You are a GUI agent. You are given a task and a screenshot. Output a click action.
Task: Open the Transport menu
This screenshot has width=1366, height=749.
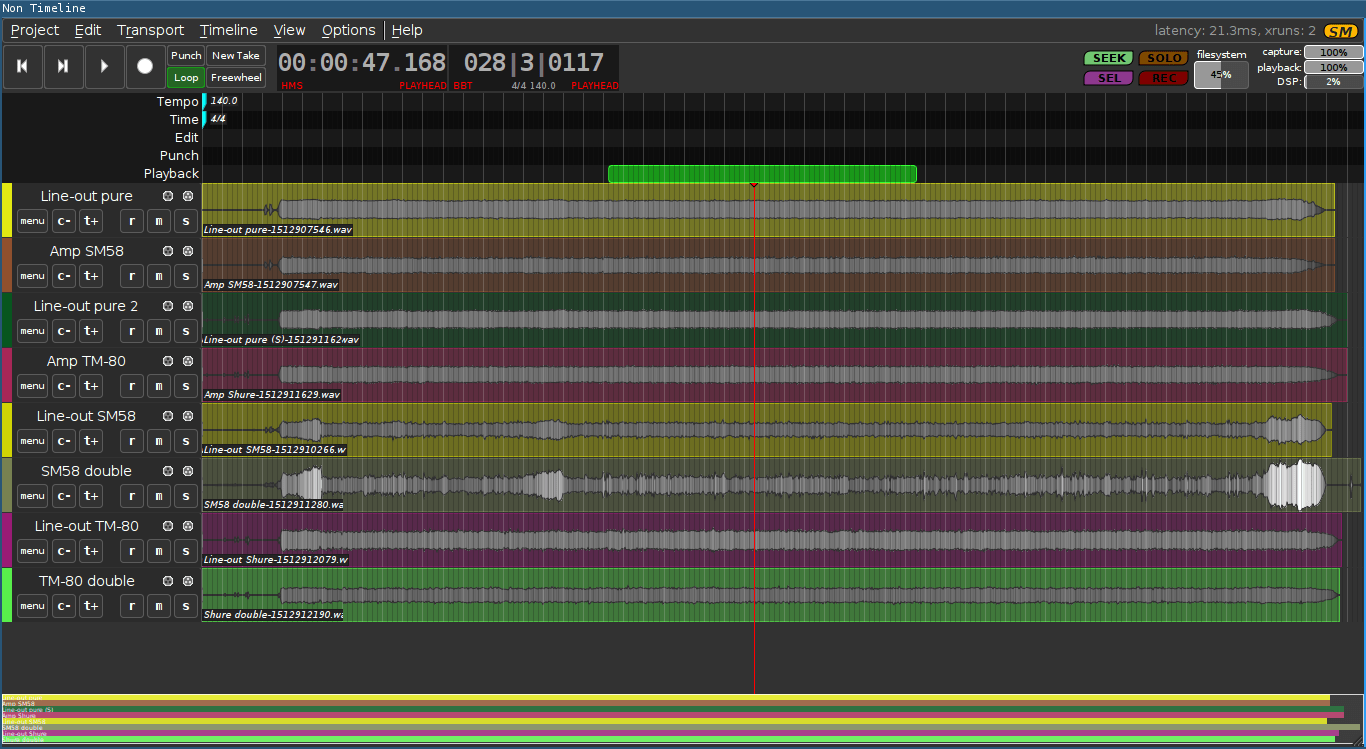click(150, 30)
